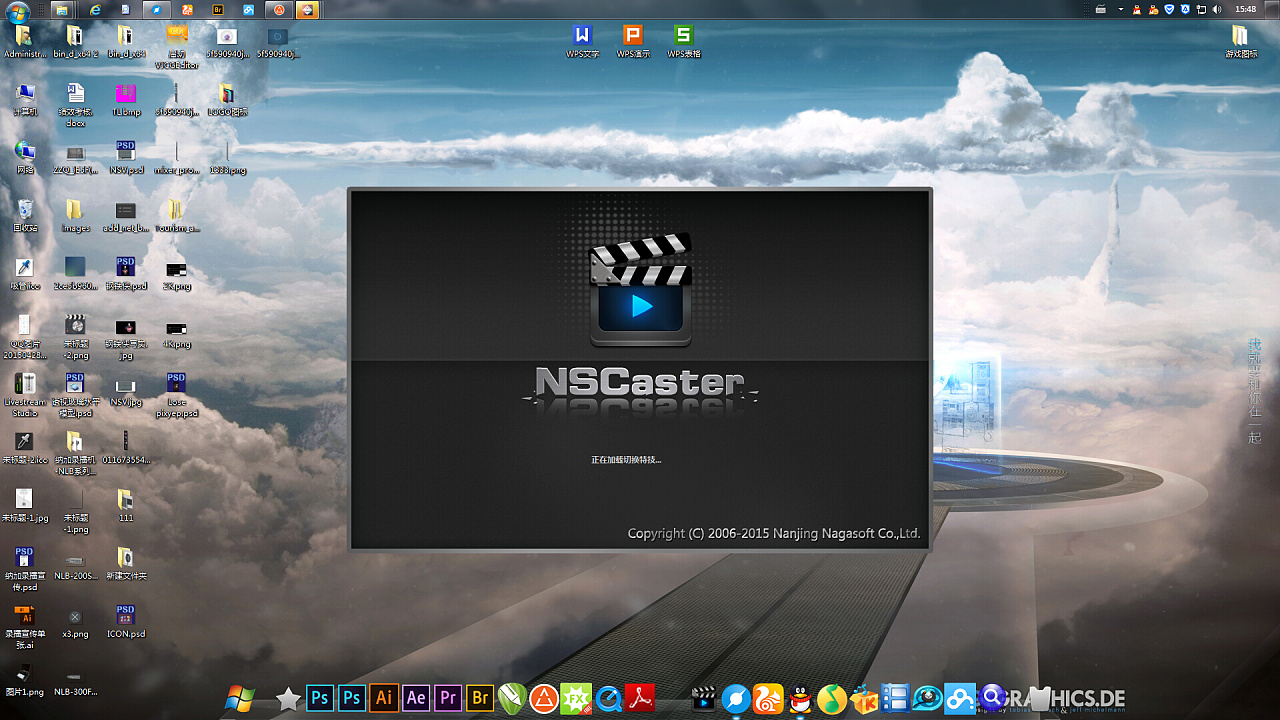
Task: Open Internet Explorer from the top taskbar
Action: (x=96, y=10)
